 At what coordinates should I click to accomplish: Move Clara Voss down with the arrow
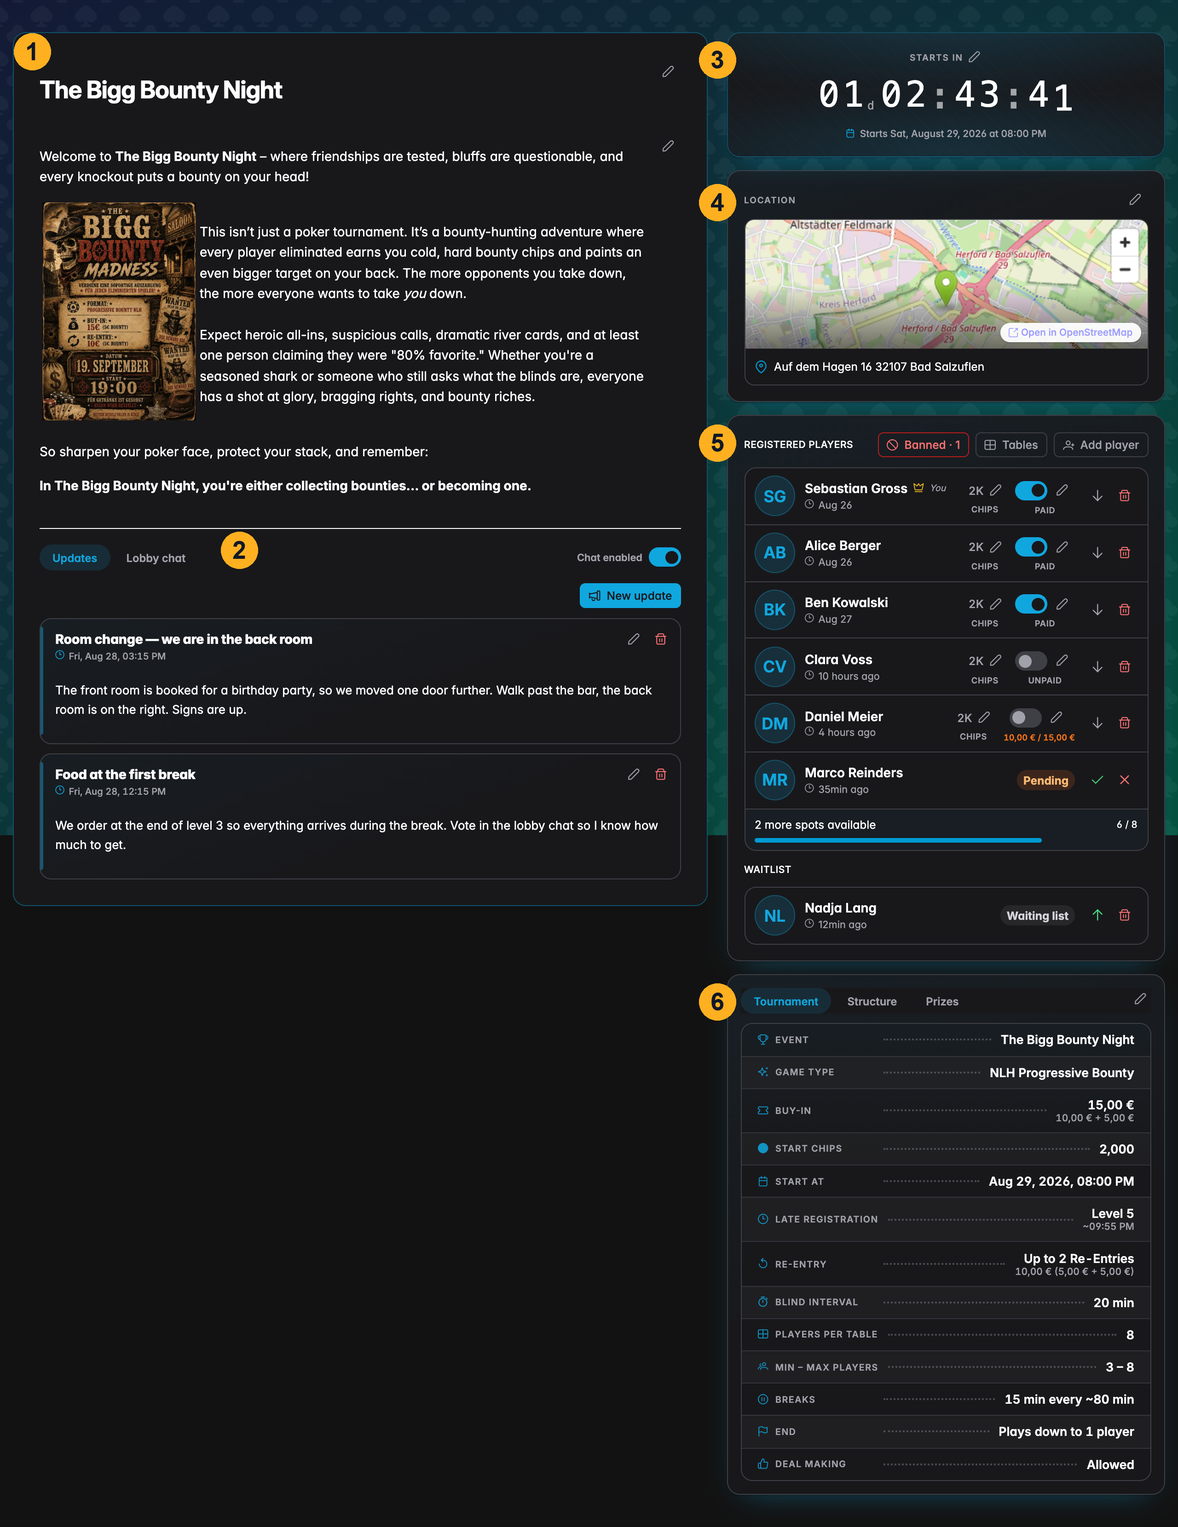[1097, 667]
